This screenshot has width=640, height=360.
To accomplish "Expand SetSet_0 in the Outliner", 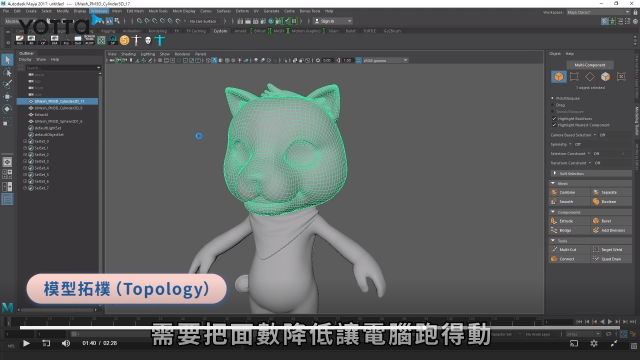I will pos(25,141).
